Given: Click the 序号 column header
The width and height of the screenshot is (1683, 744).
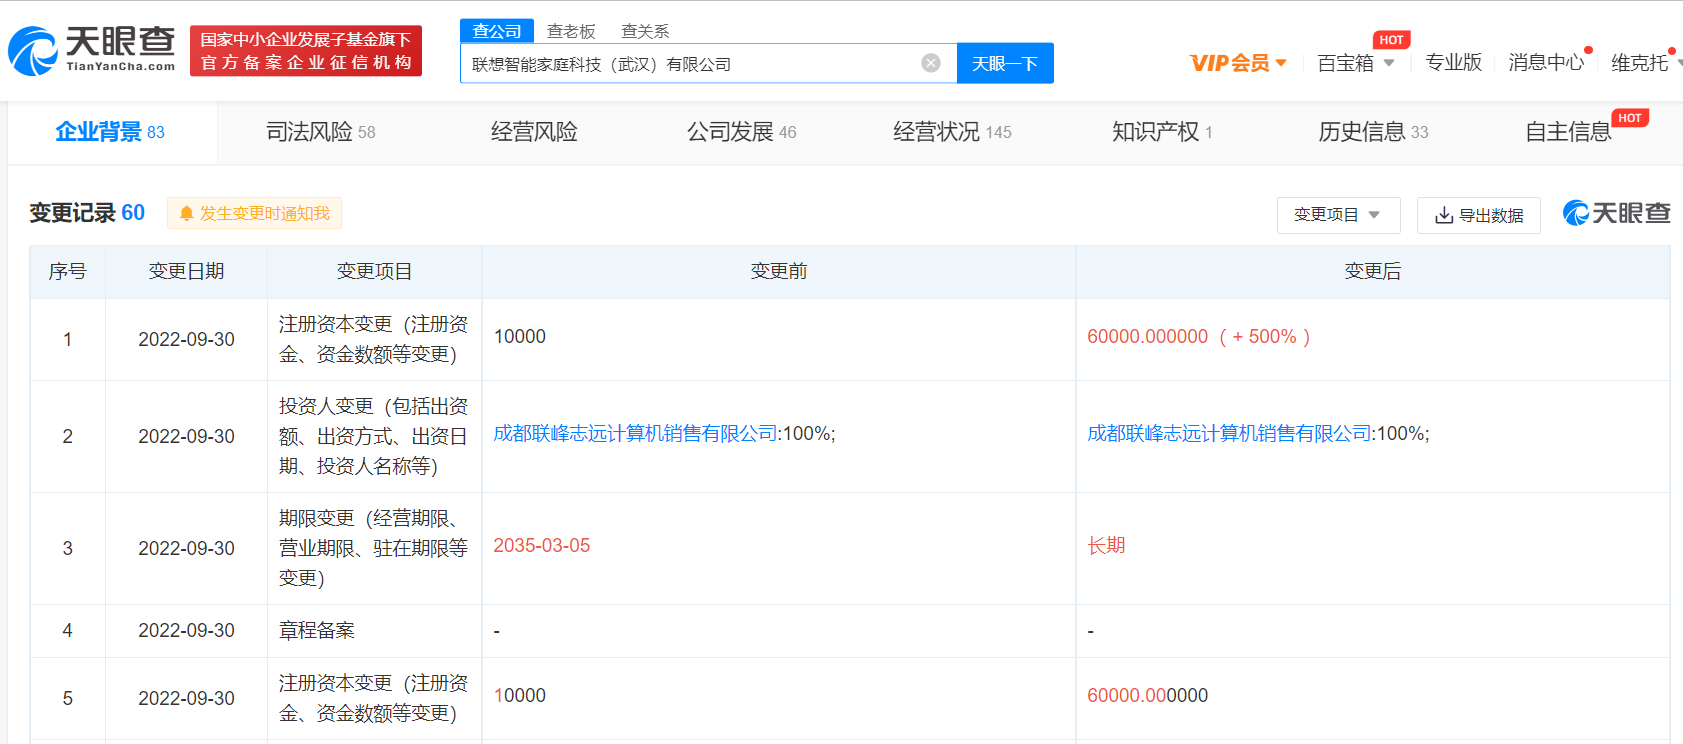Looking at the screenshot, I should [x=68, y=272].
